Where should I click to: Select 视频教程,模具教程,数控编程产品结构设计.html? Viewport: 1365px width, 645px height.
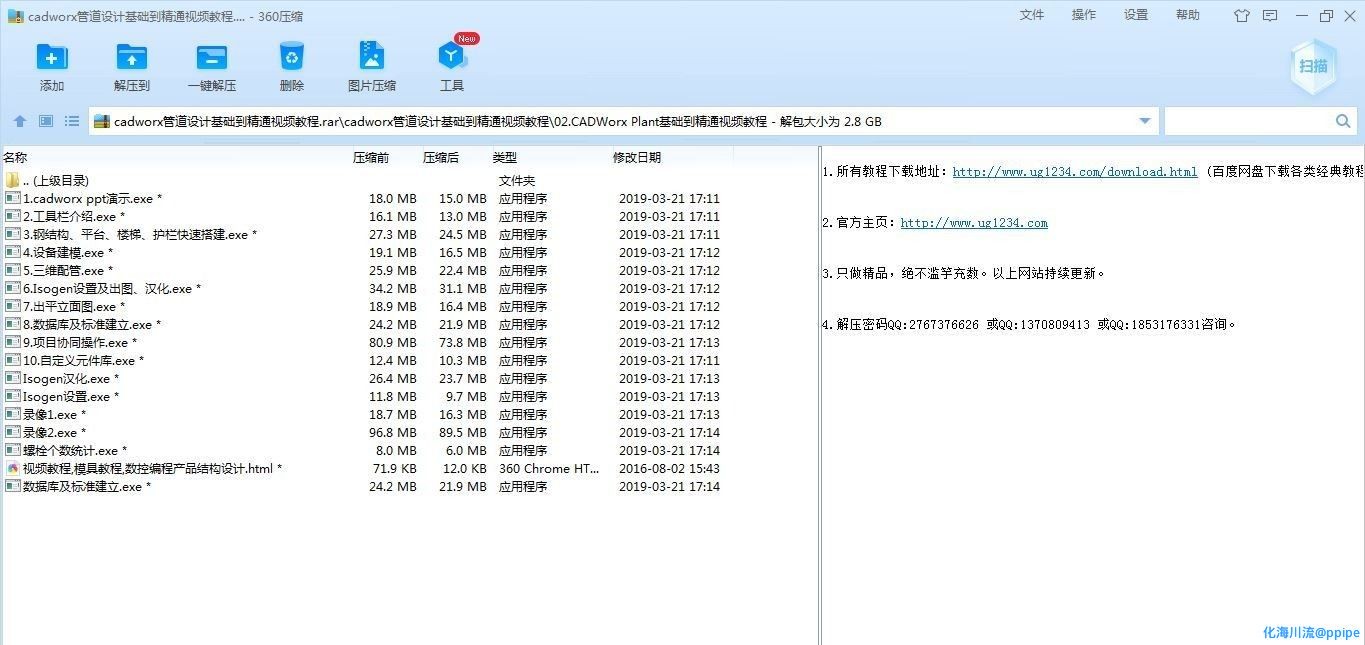click(152, 469)
